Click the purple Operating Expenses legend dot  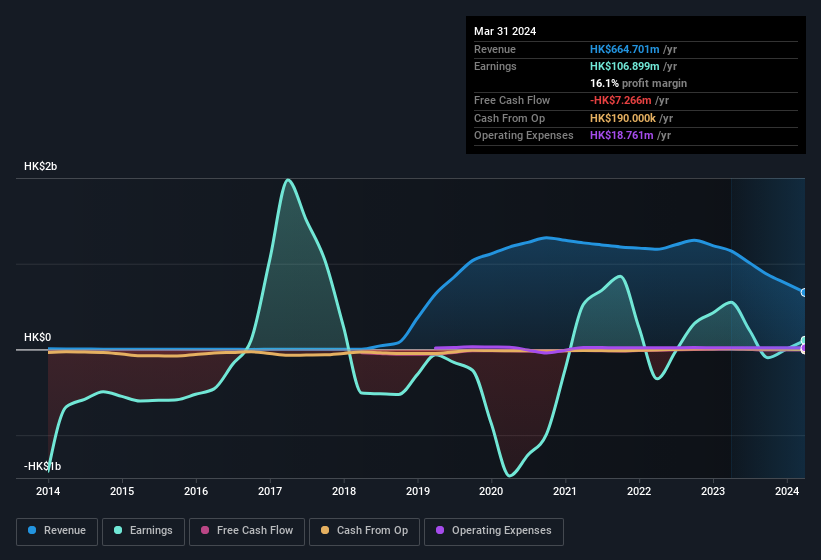pos(440,530)
